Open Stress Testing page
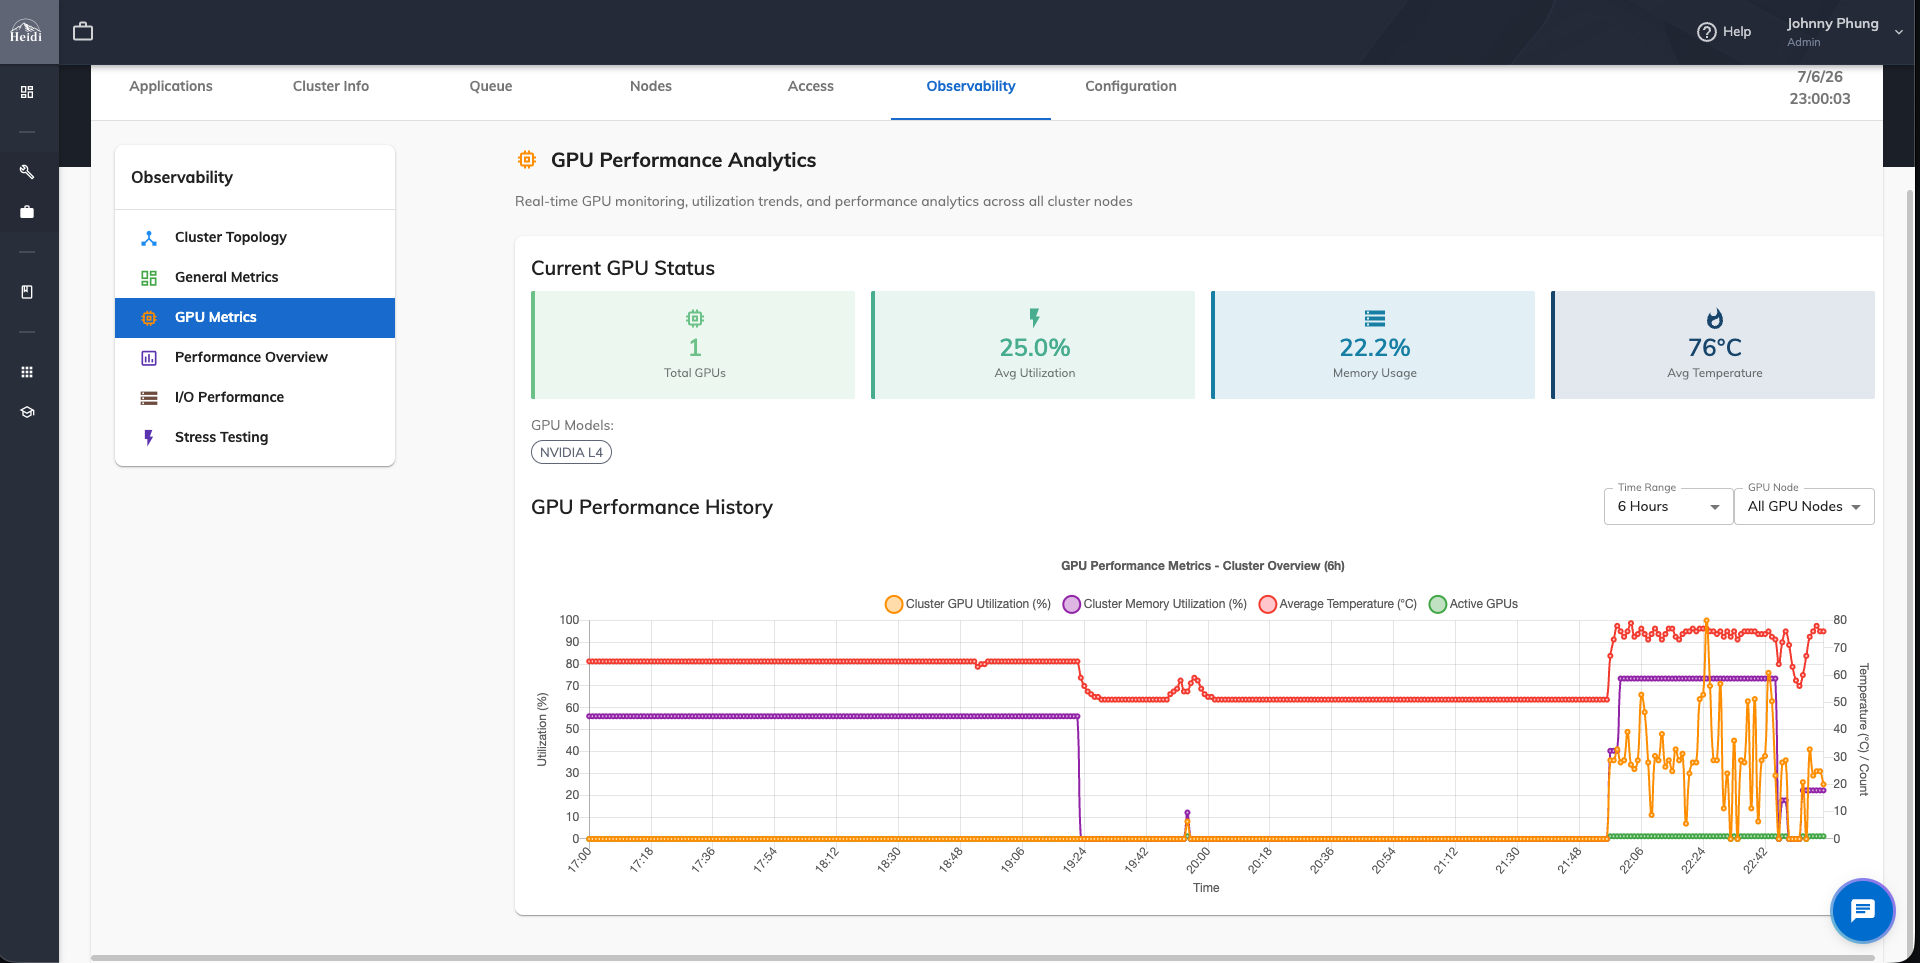This screenshot has width=1920, height=963. (255, 438)
